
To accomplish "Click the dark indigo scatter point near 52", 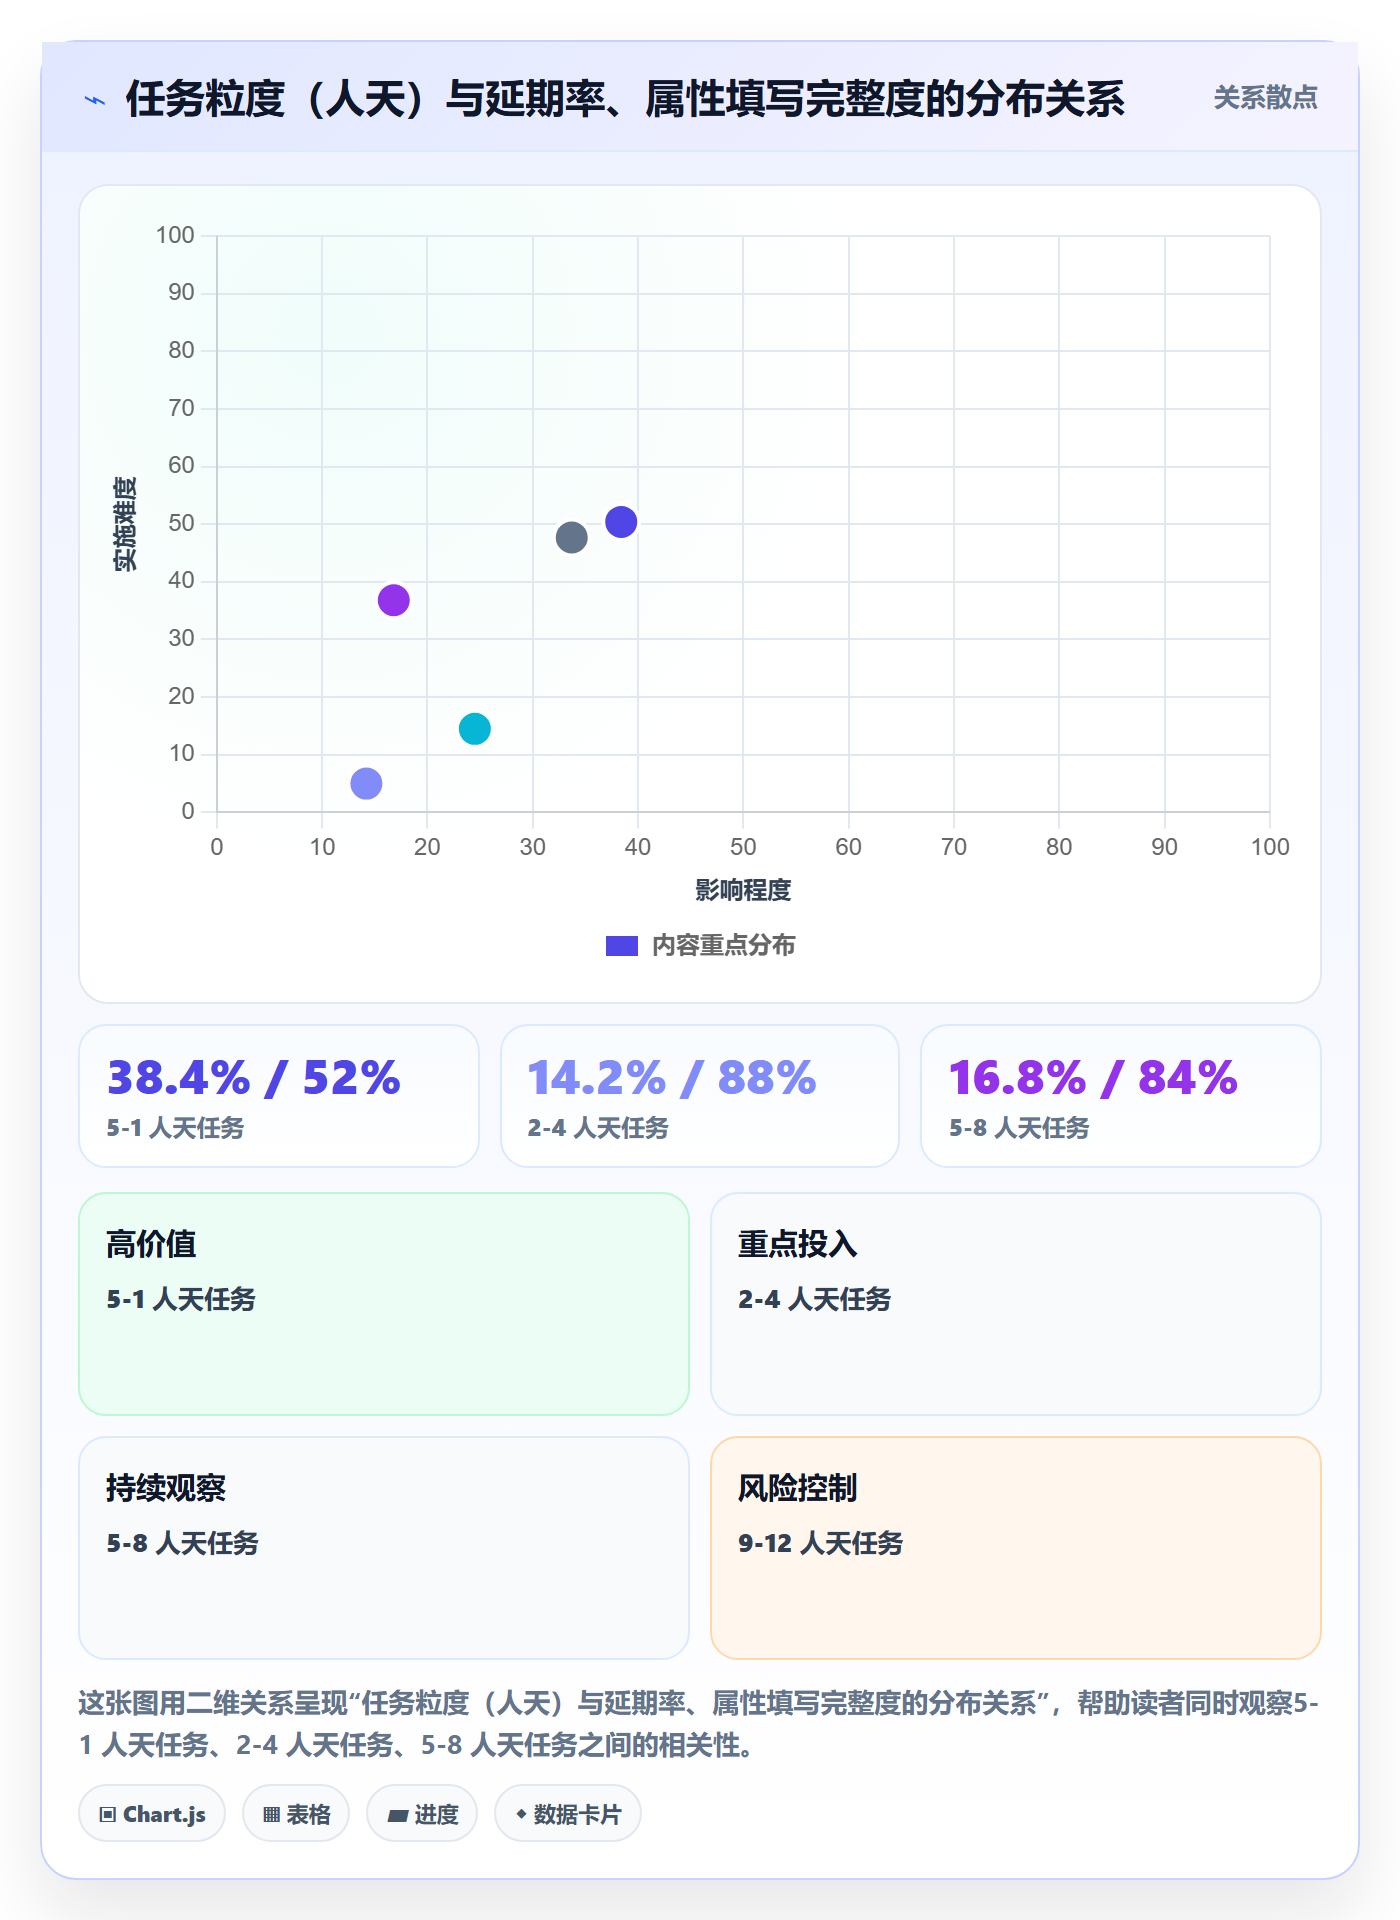I will coord(621,522).
